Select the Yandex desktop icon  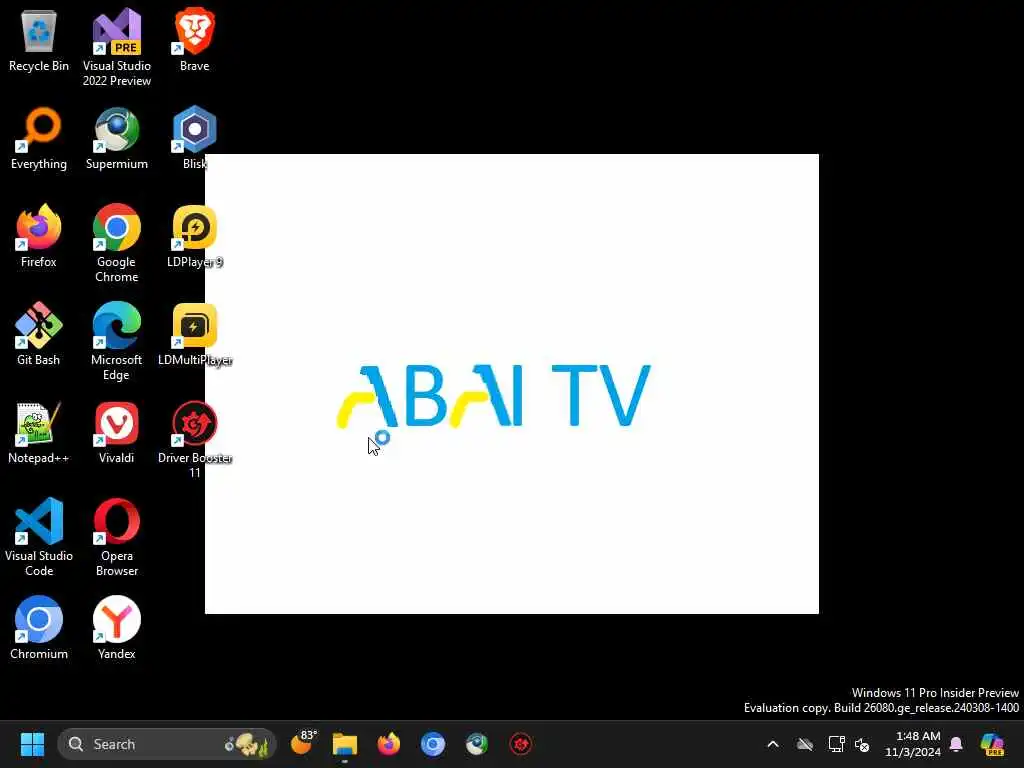(117, 628)
